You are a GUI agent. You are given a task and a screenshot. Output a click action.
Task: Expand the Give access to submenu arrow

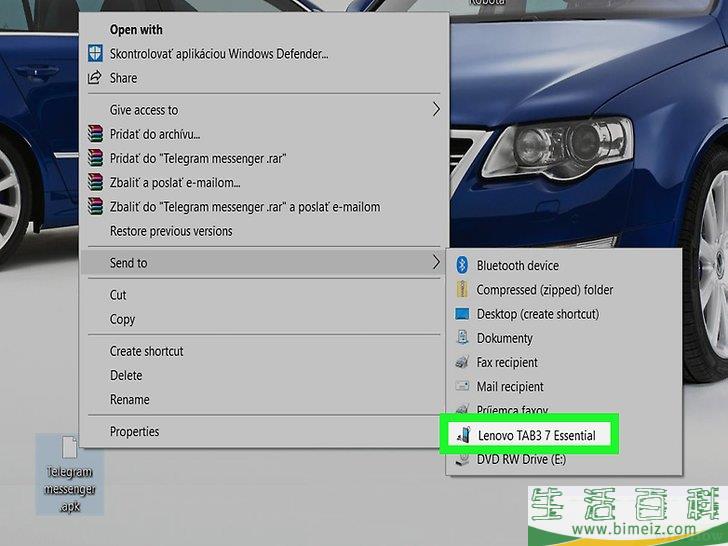(436, 110)
